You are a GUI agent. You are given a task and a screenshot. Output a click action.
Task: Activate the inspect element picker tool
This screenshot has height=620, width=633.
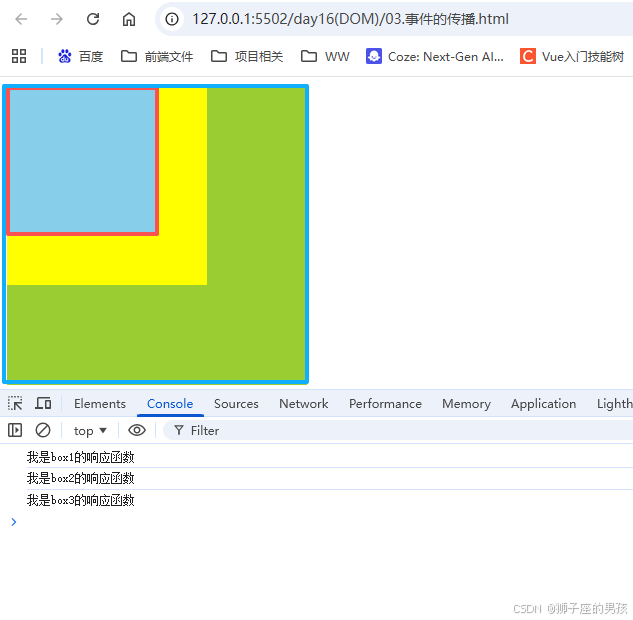(15, 403)
